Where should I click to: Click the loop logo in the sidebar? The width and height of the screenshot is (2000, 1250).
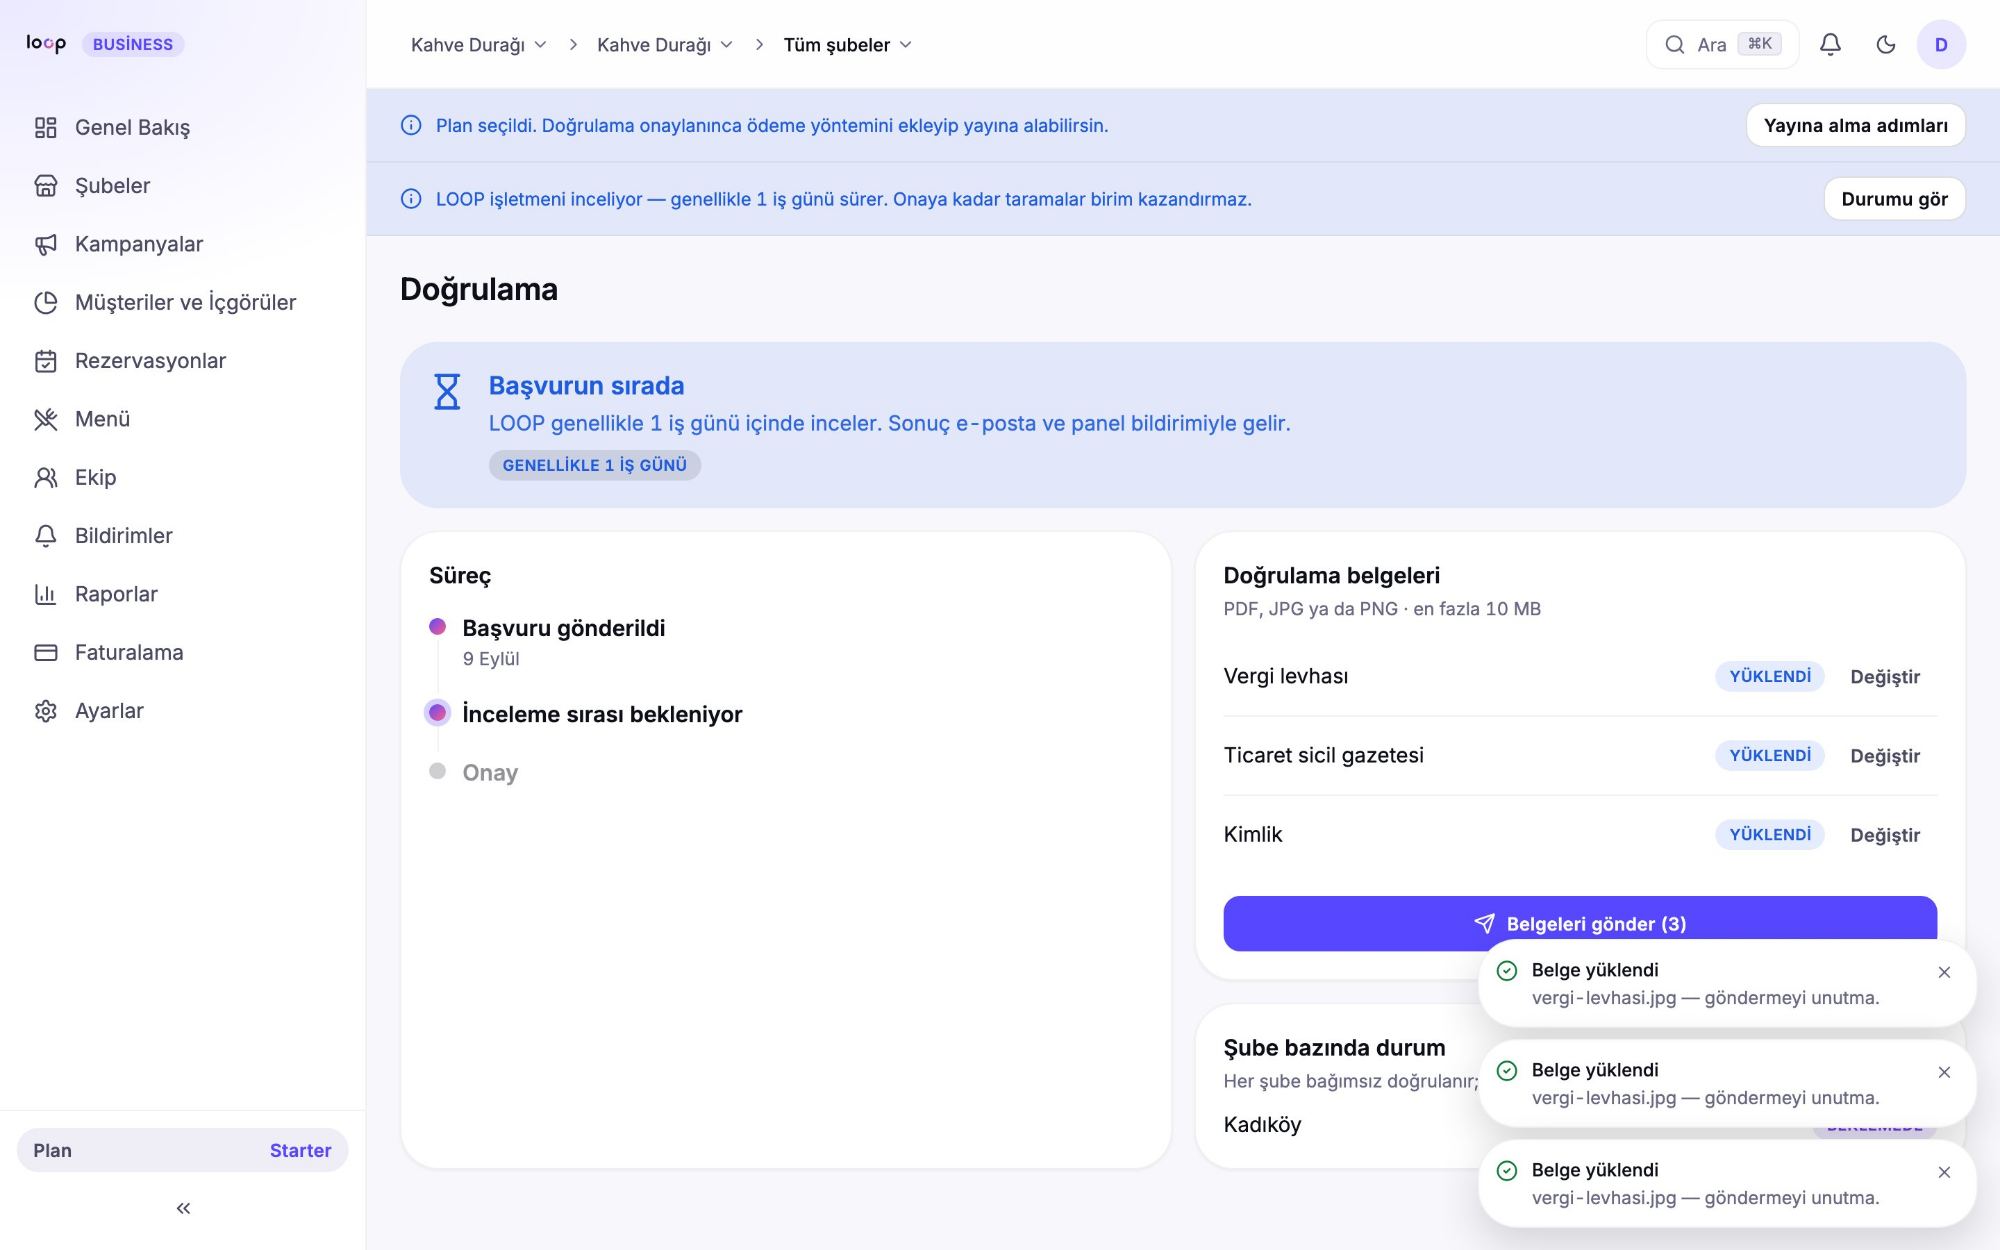coord(46,43)
